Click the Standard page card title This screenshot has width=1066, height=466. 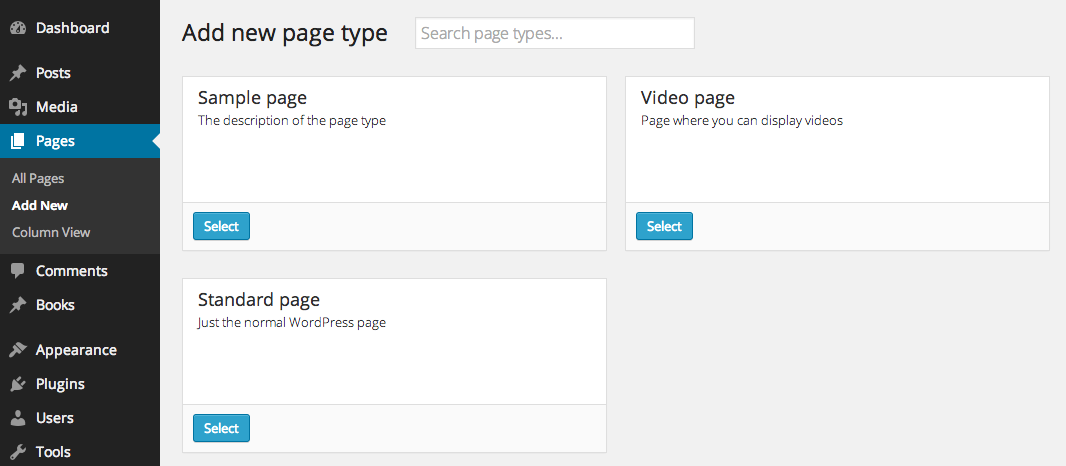coord(258,300)
